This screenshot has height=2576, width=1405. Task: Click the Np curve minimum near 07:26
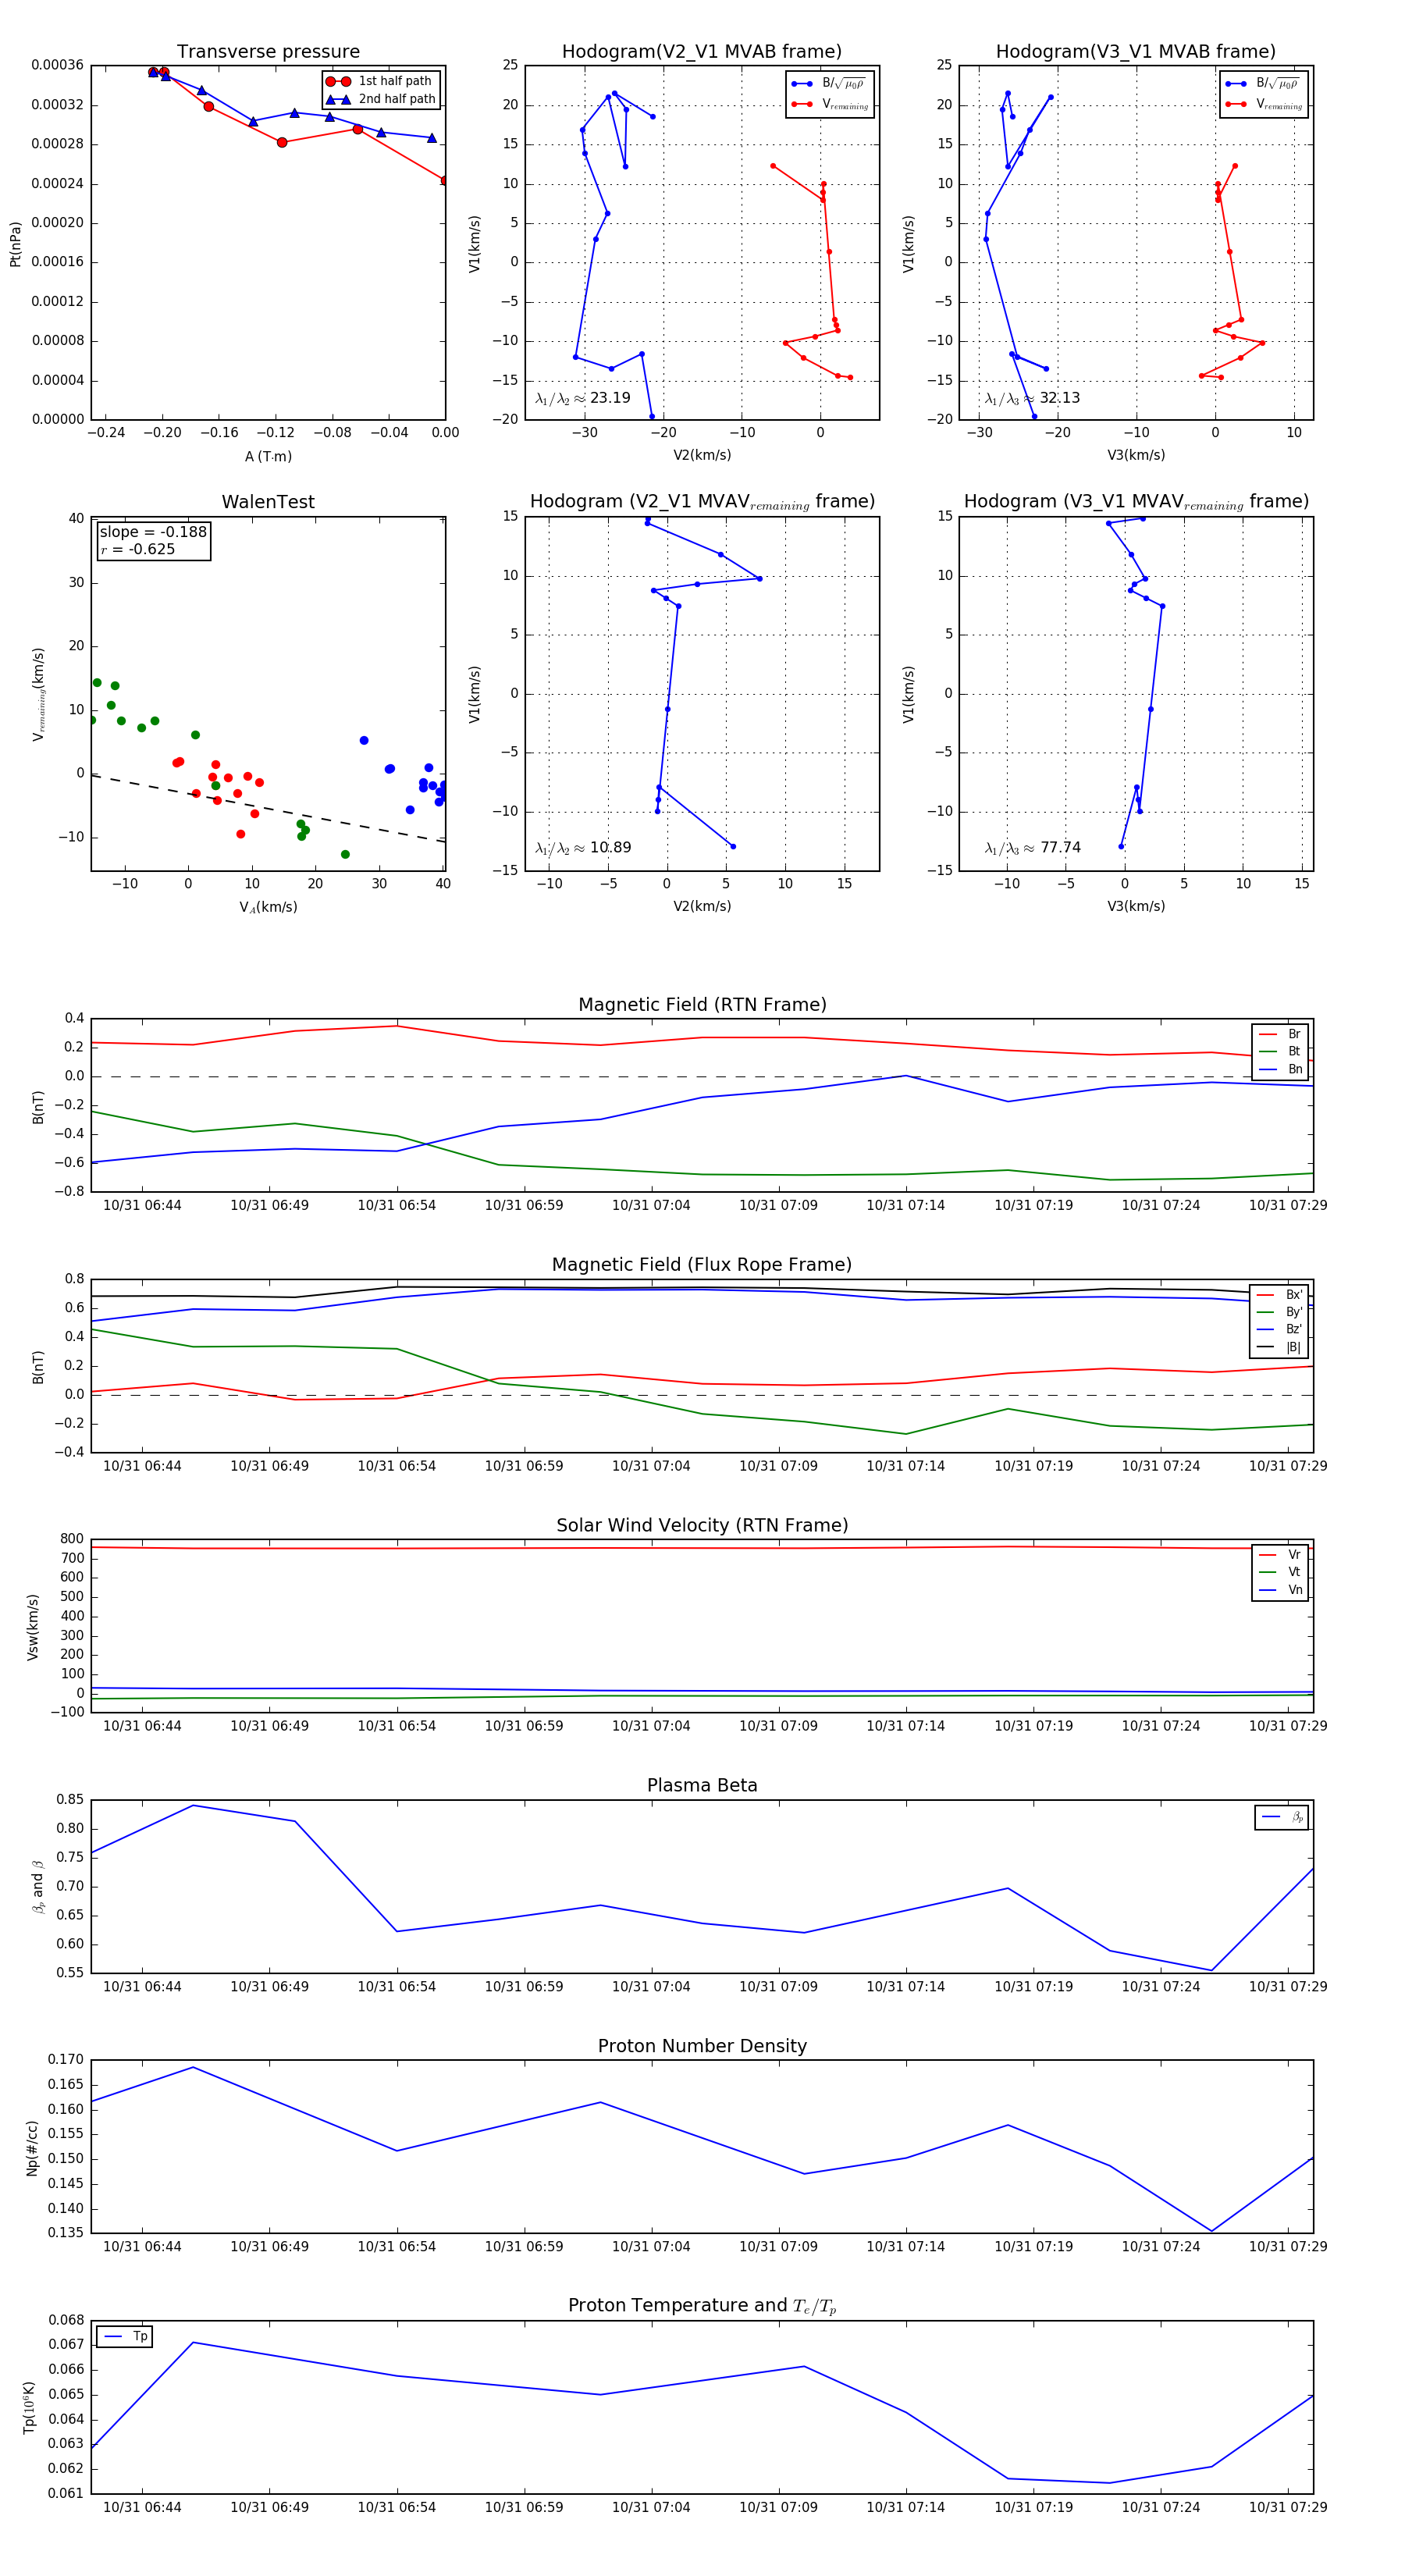click(x=1211, y=2231)
